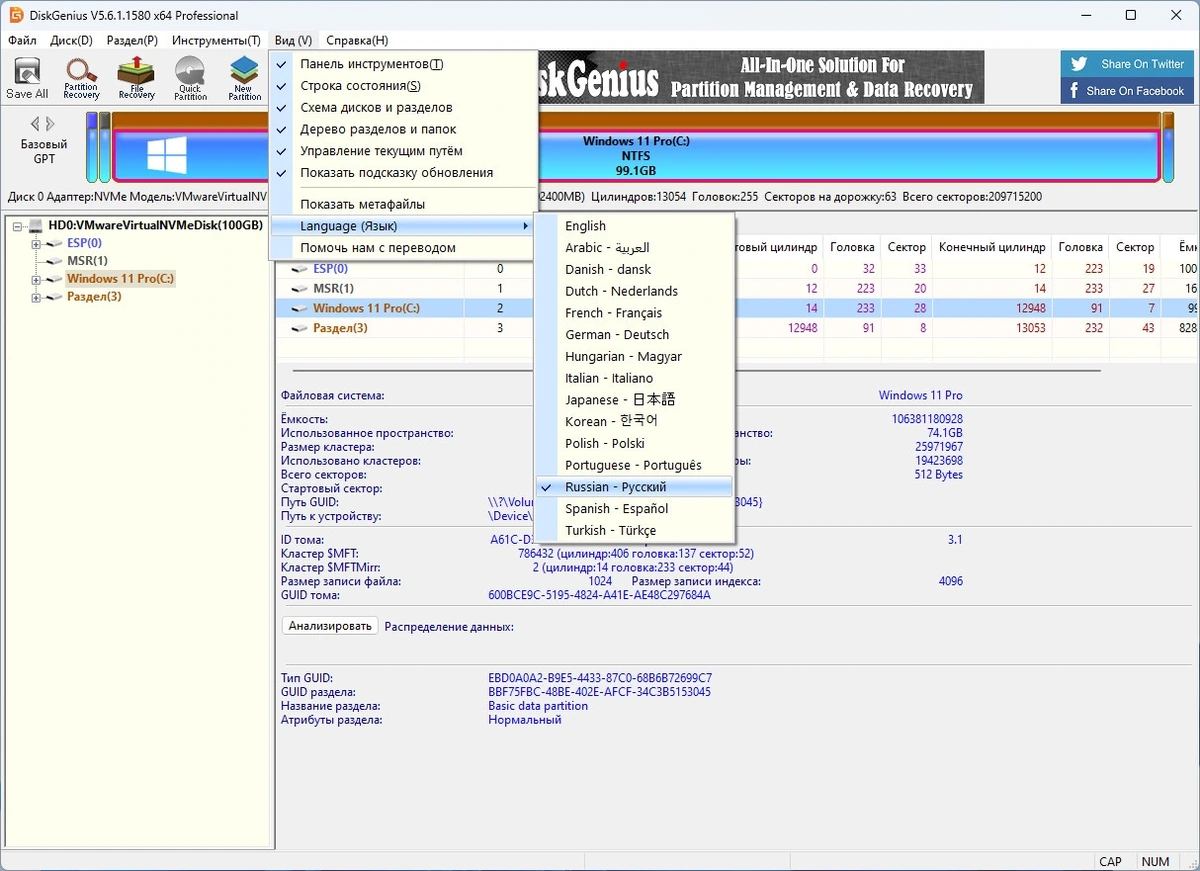Click the Save All toolbar icon
The height and width of the screenshot is (871, 1200).
click(27, 78)
